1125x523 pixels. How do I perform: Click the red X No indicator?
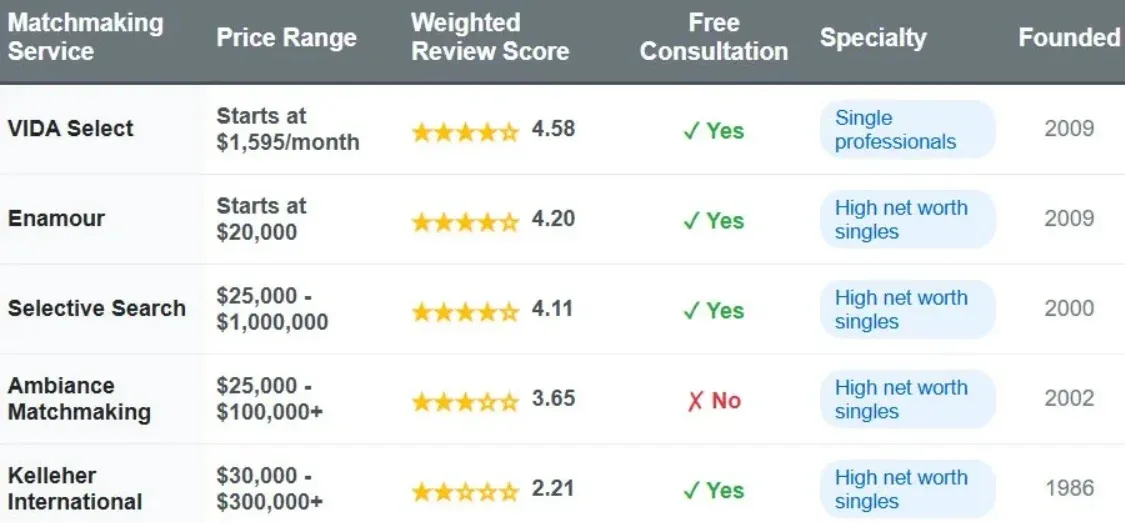(713, 401)
